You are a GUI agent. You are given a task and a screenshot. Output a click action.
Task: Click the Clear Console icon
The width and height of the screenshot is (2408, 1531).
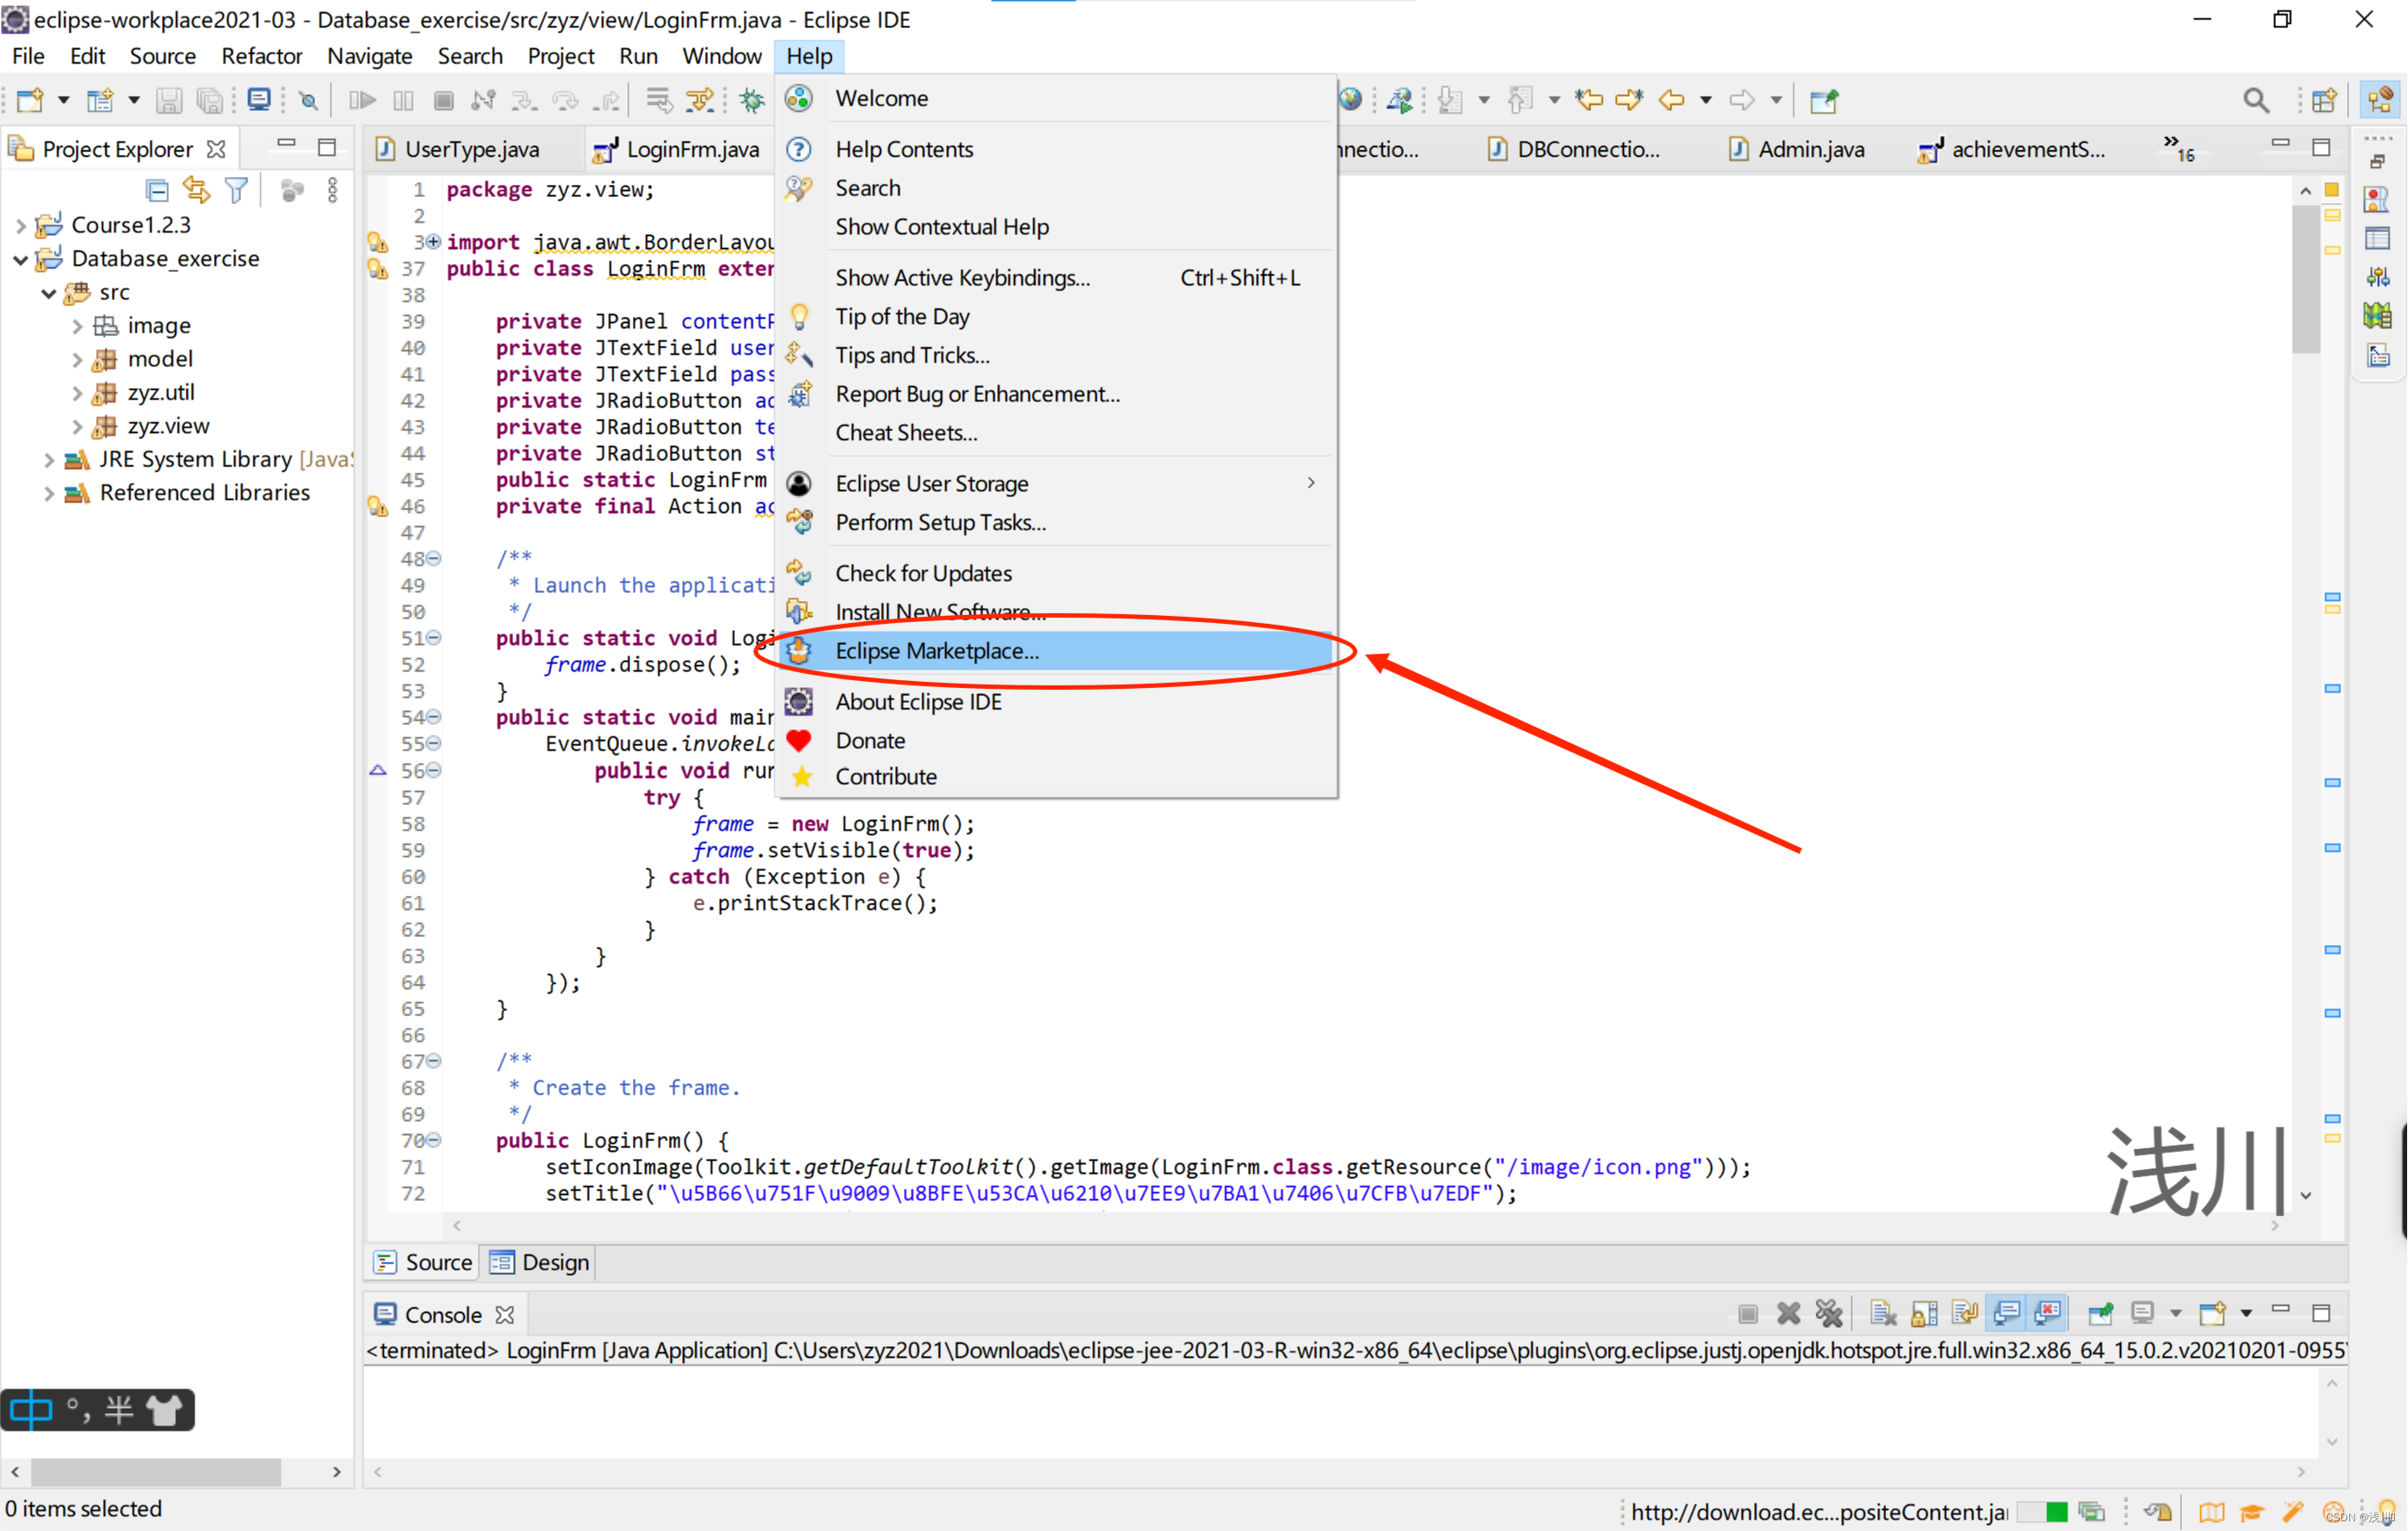pyautogui.click(x=1883, y=1313)
